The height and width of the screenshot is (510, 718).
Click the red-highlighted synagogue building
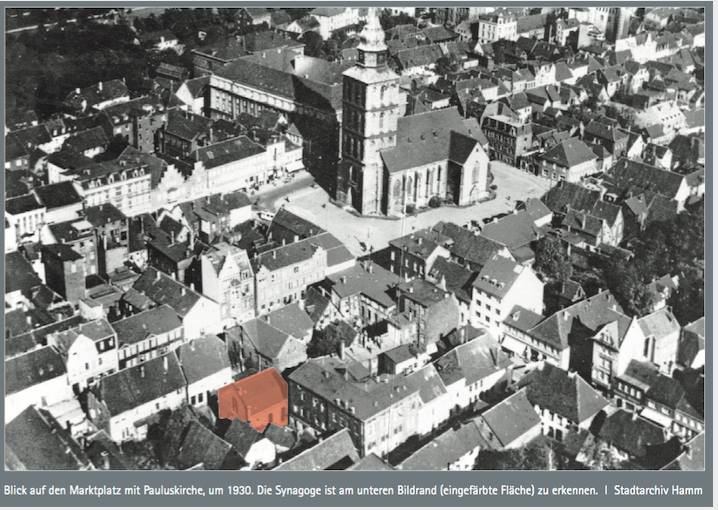click(254, 396)
